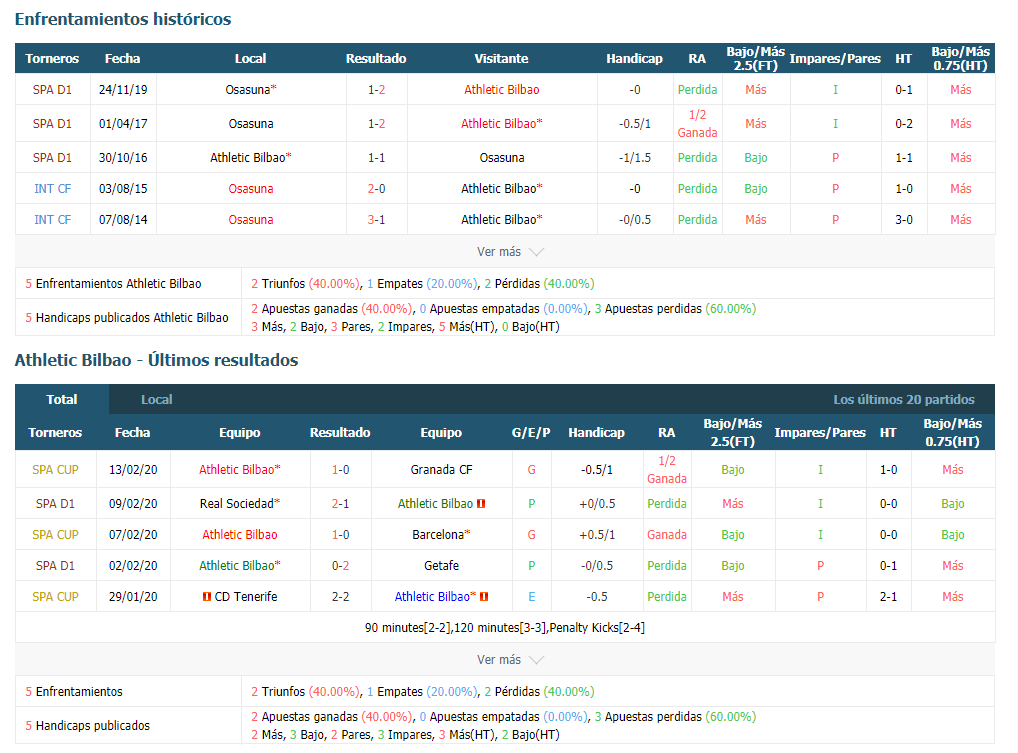The width and height of the screenshot is (1018, 753).
Task: Click half-time score 0-2 in the 01/04/17 row
Action: tap(904, 123)
